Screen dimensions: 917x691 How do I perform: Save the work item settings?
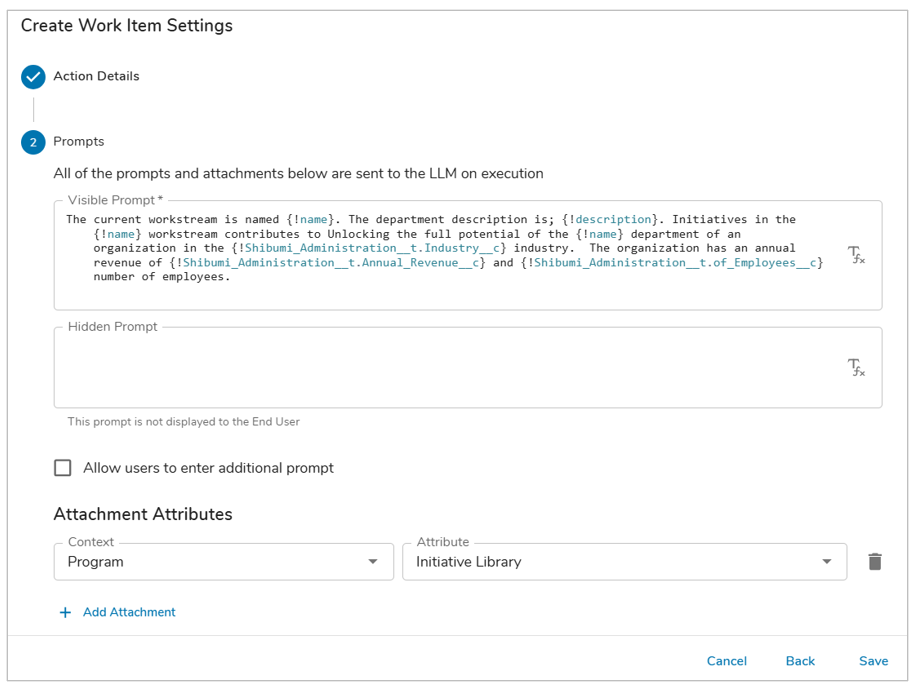[x=873, y=661]
